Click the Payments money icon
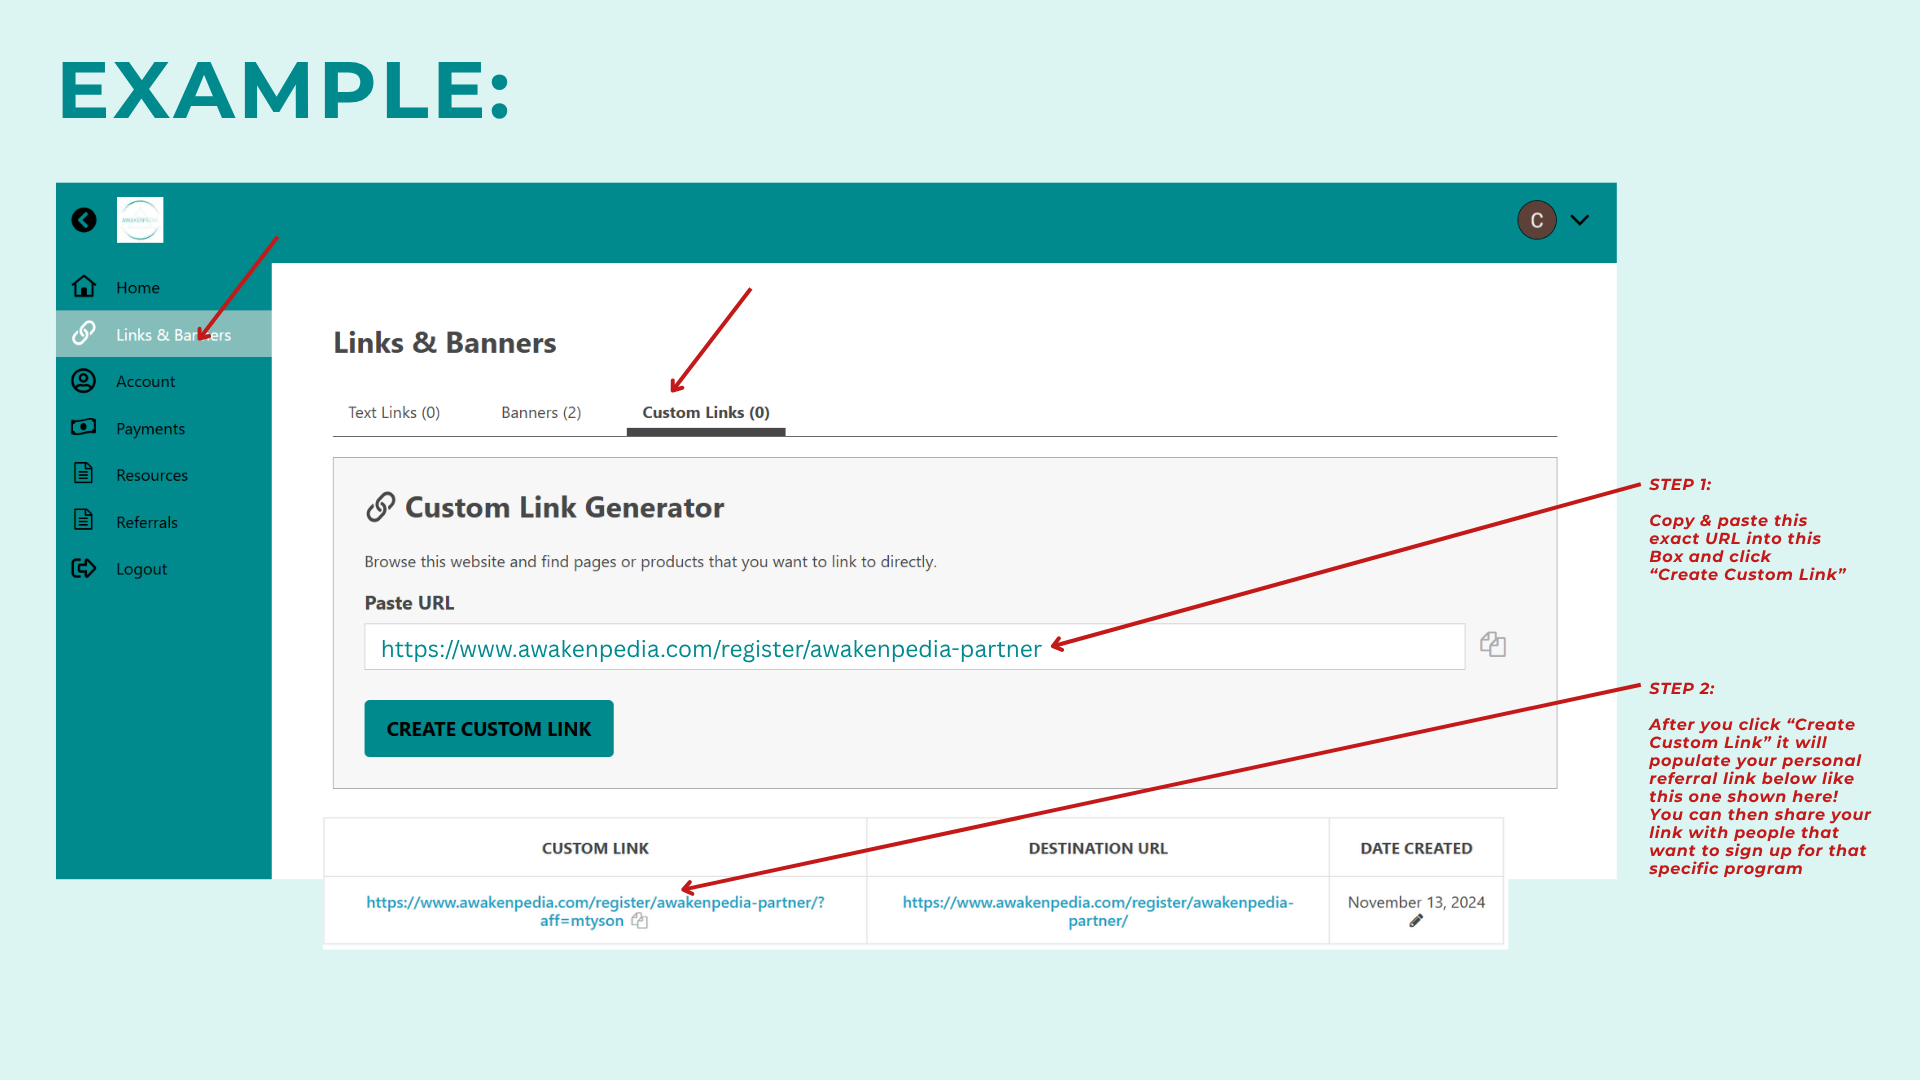Screen dimensions: 1920x1080 [84, 427]
